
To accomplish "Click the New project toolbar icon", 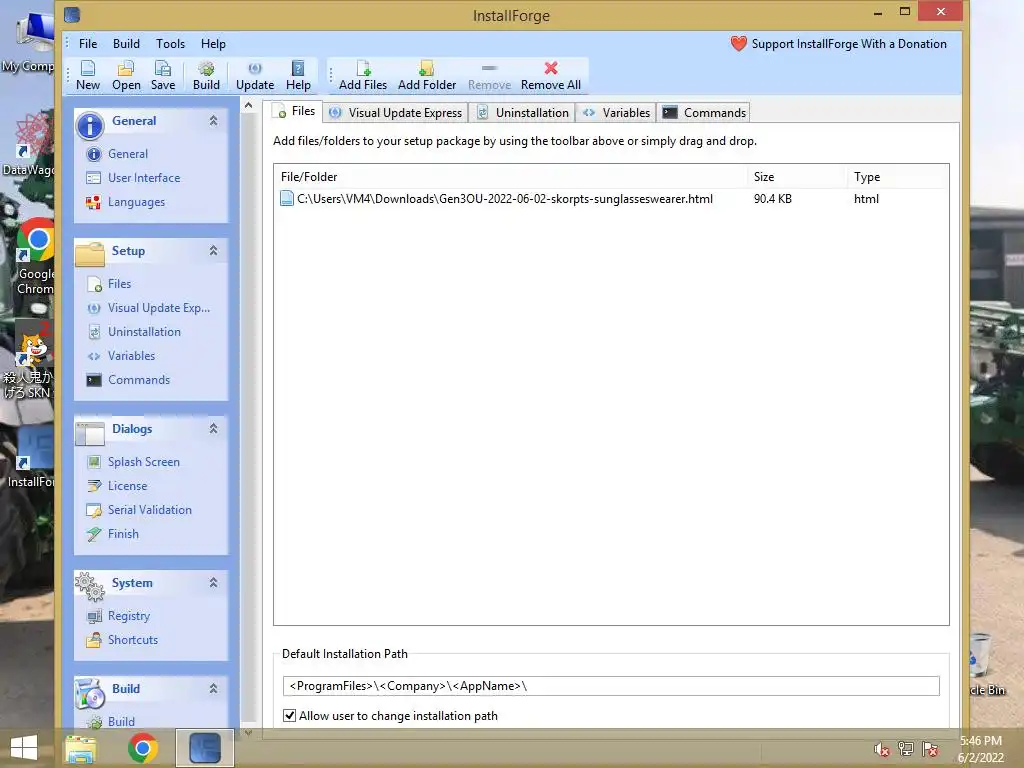I will 88,76.
